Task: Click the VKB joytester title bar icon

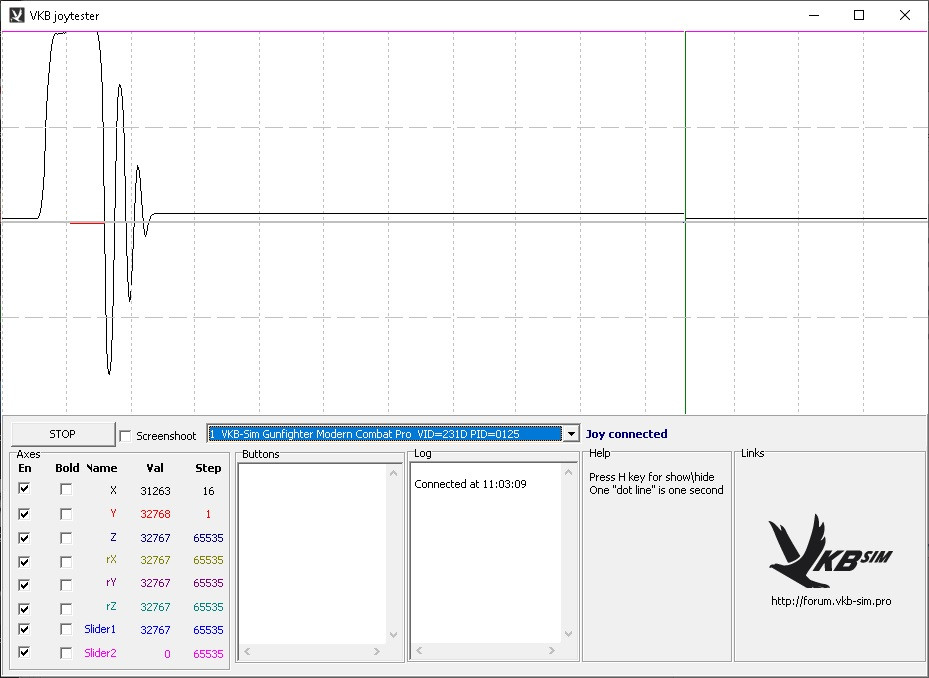Action: point(16,15)
